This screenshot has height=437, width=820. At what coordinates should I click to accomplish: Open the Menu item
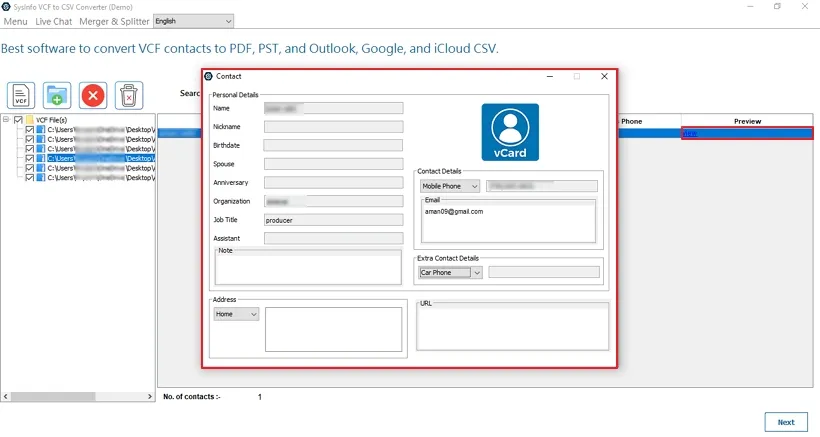15,21
